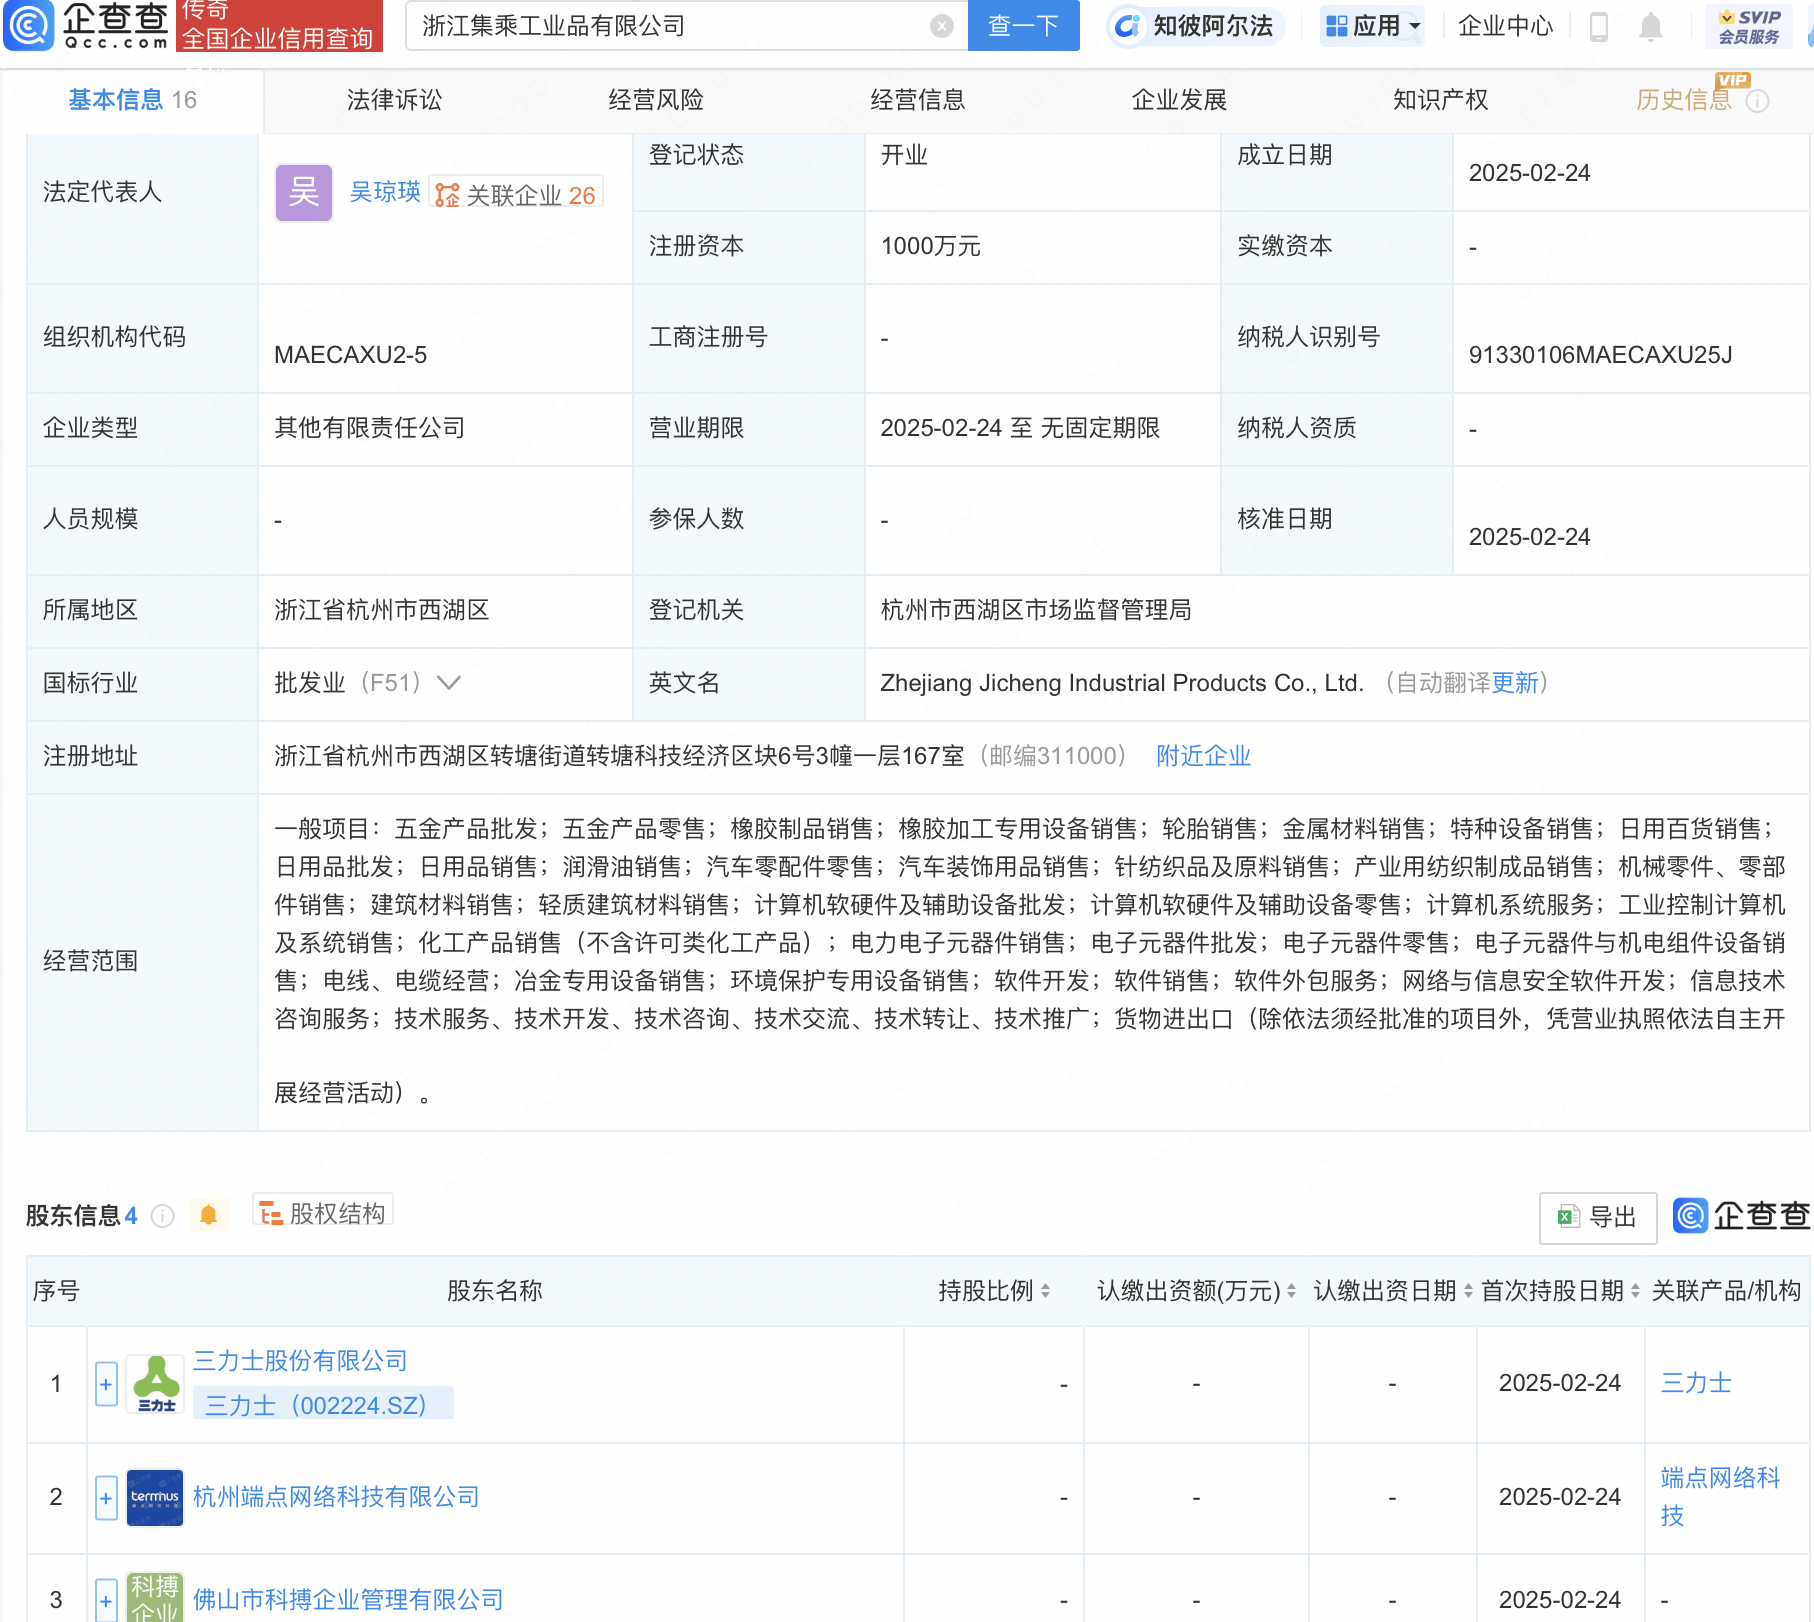The image size is (1814, 1622).
Task: Sort by 认缴出资日期 column
Action: [1468, 1291]
